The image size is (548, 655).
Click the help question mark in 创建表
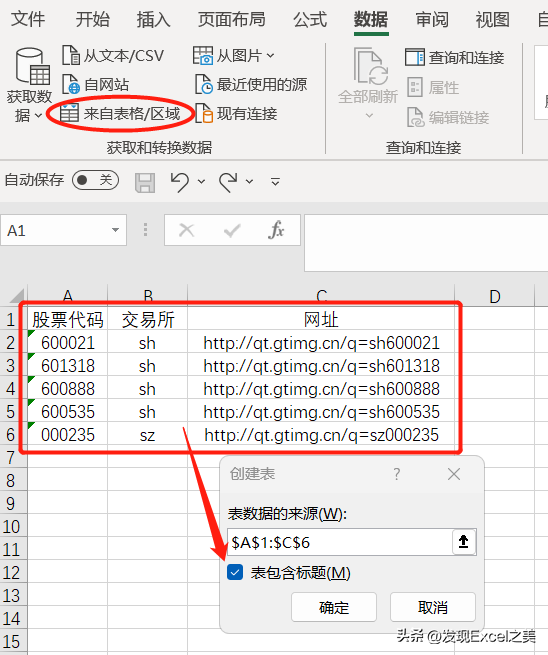pos(396,474)
